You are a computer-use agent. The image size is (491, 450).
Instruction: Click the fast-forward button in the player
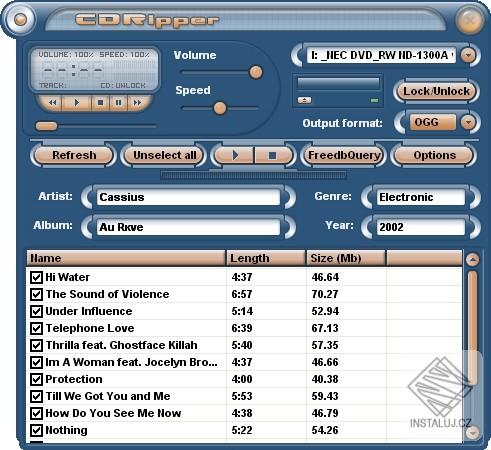pyautogui.click(x=137, y=103)
